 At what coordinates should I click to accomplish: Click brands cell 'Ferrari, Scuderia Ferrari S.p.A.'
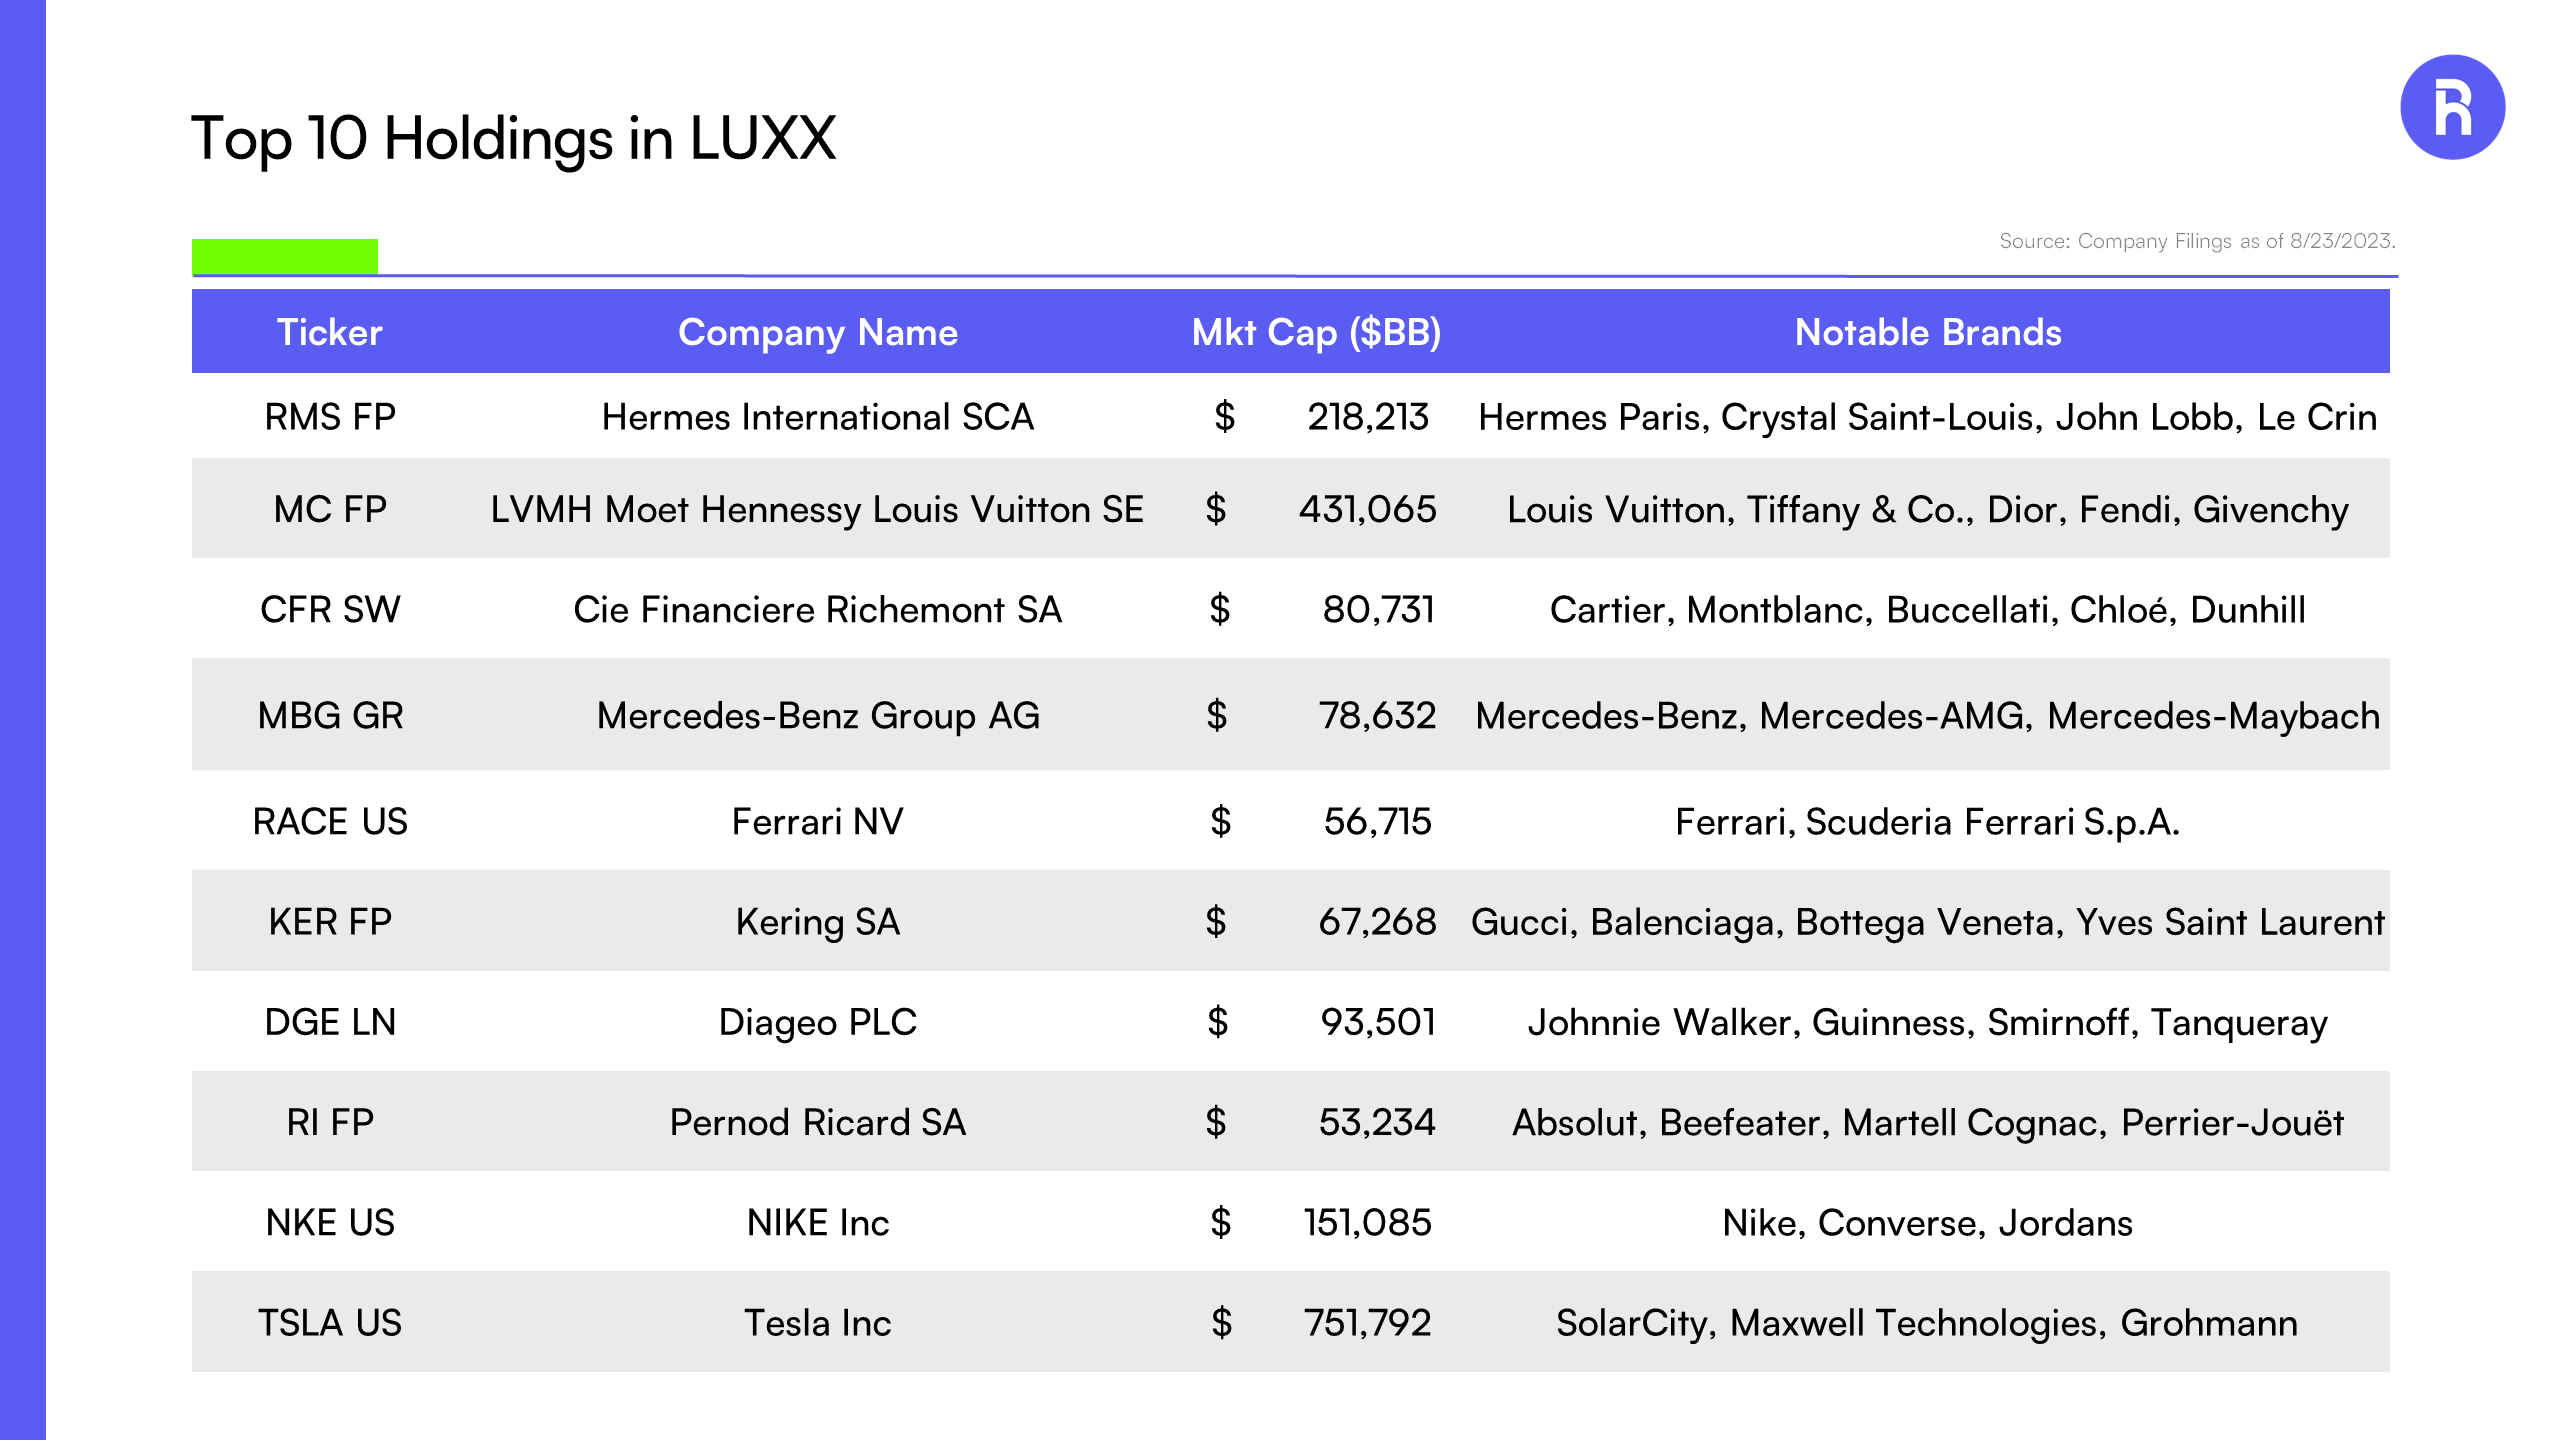tap(1928, 822)
